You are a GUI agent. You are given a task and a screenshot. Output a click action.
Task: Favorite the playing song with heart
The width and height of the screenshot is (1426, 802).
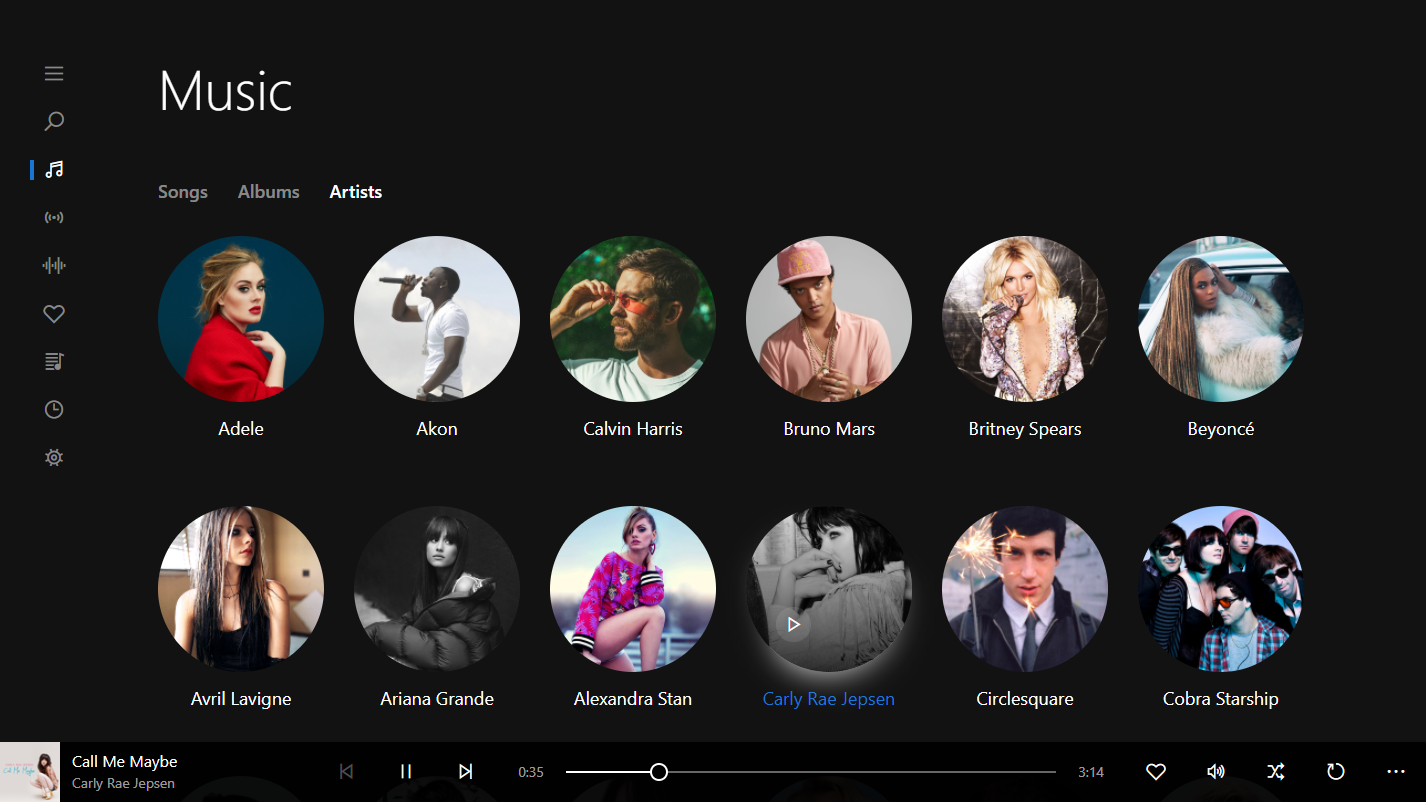click(1156, 771)
